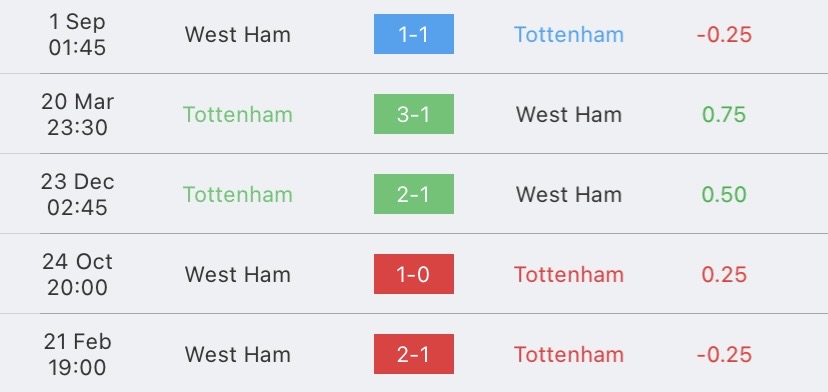Select West Ham in the 24 Oct match
Screen dimensions: 828x392
(238, 274)
